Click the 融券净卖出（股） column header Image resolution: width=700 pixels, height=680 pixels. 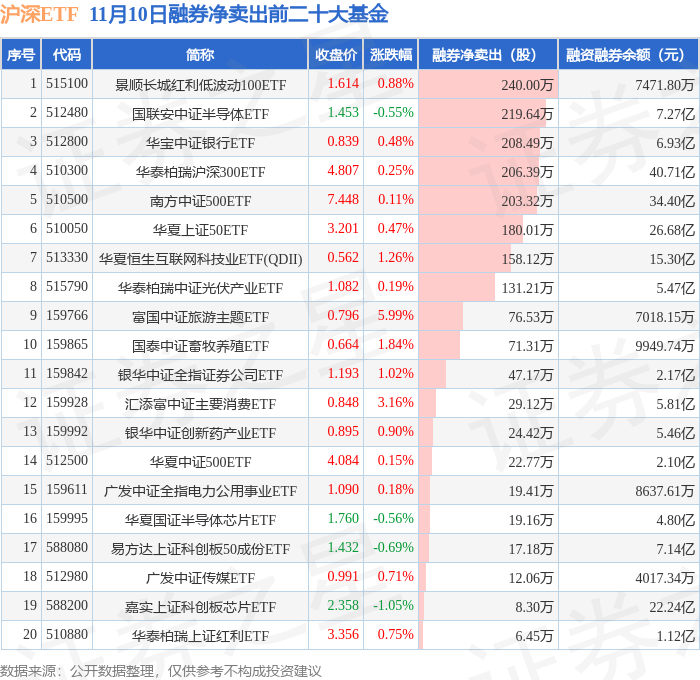point(488,54)
